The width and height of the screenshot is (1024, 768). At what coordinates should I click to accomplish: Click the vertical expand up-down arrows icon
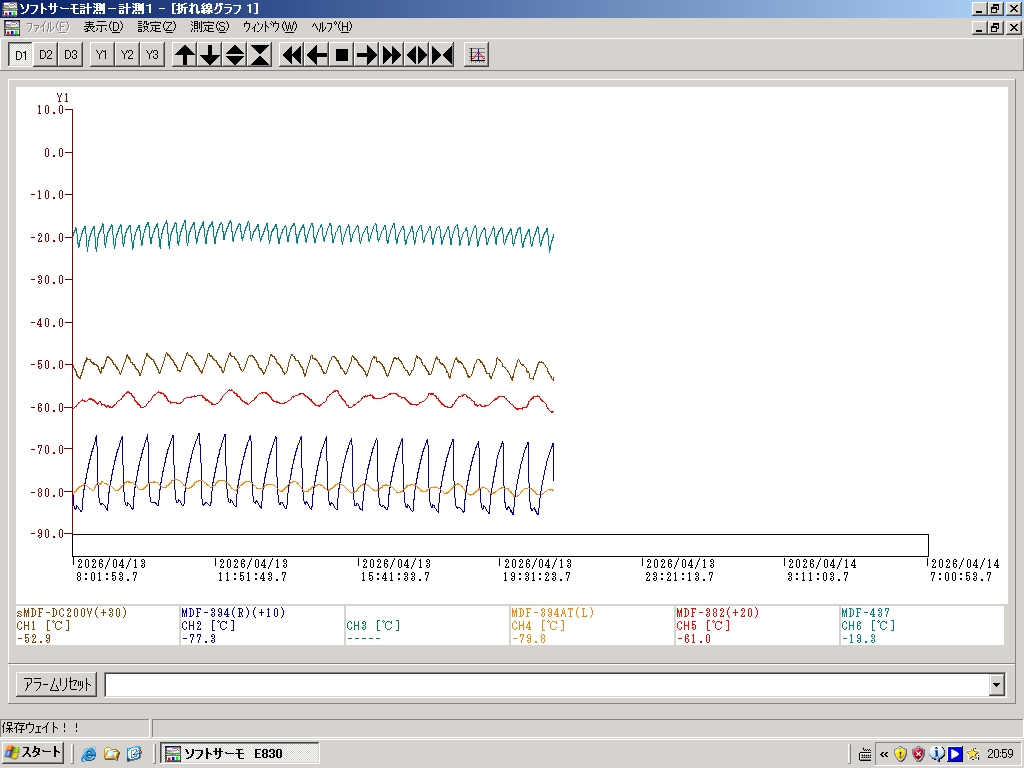235,55
